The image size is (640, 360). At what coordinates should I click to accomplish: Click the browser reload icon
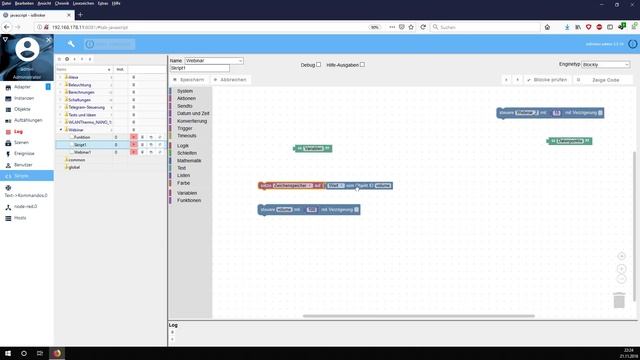[x=423, y=27]
